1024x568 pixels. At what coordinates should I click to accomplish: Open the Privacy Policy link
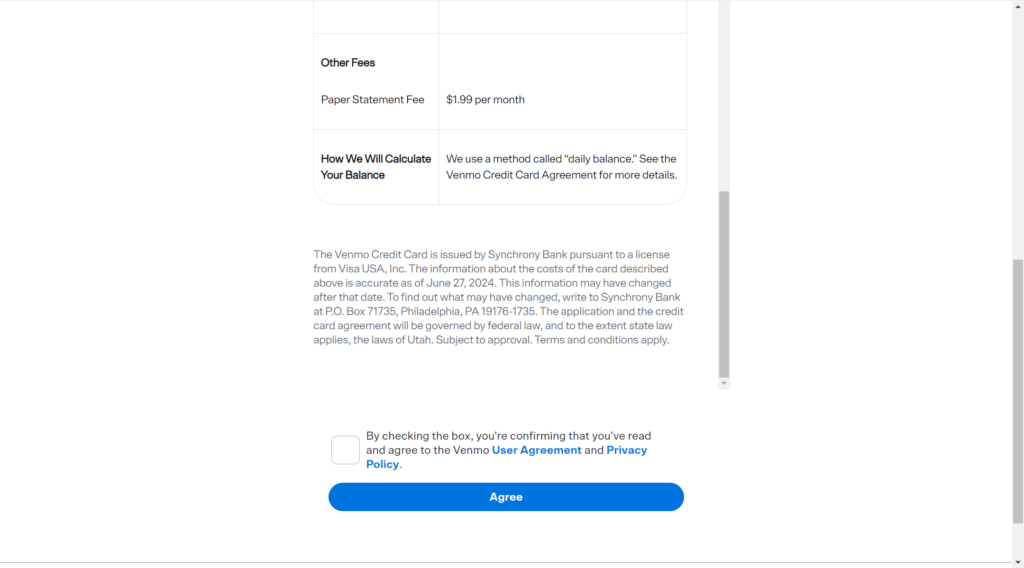click(x=506, y=457)
